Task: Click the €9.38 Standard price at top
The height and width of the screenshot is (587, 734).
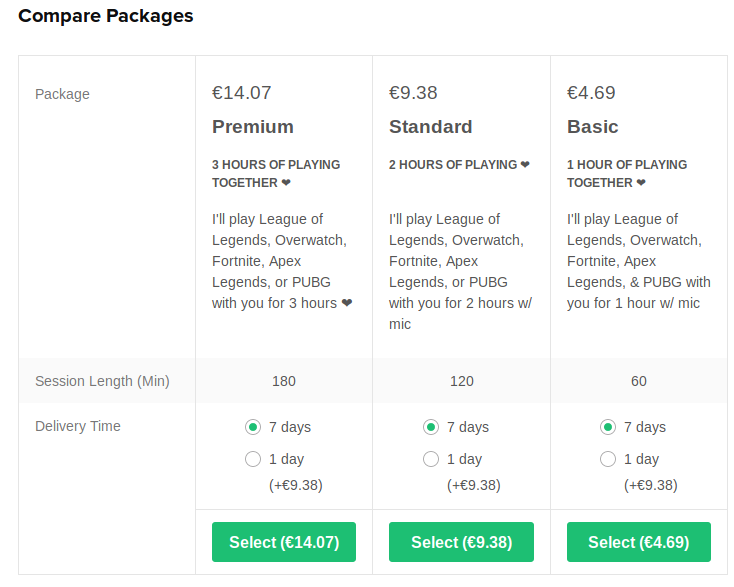Action: [x=414, y=93]
